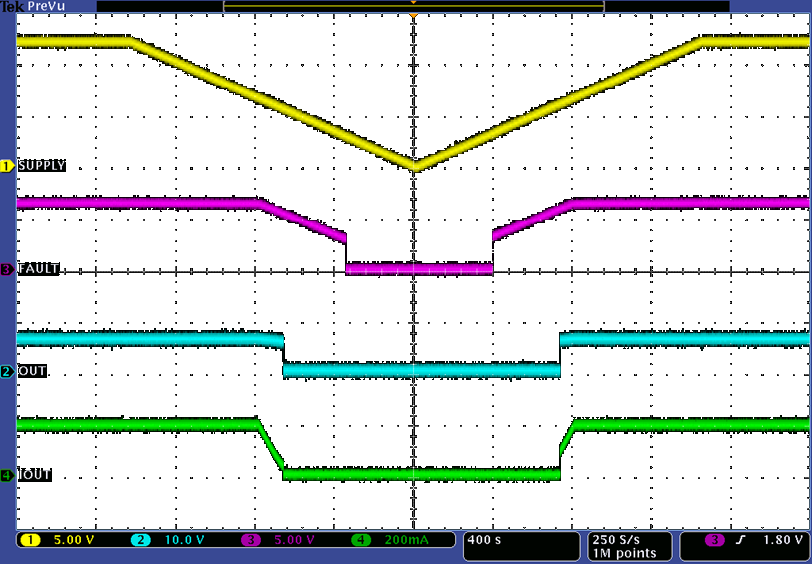This screenshot has width=812, height=564.
Task: Click the channel 2 OUT ground marker
Action: pos(7,371)
